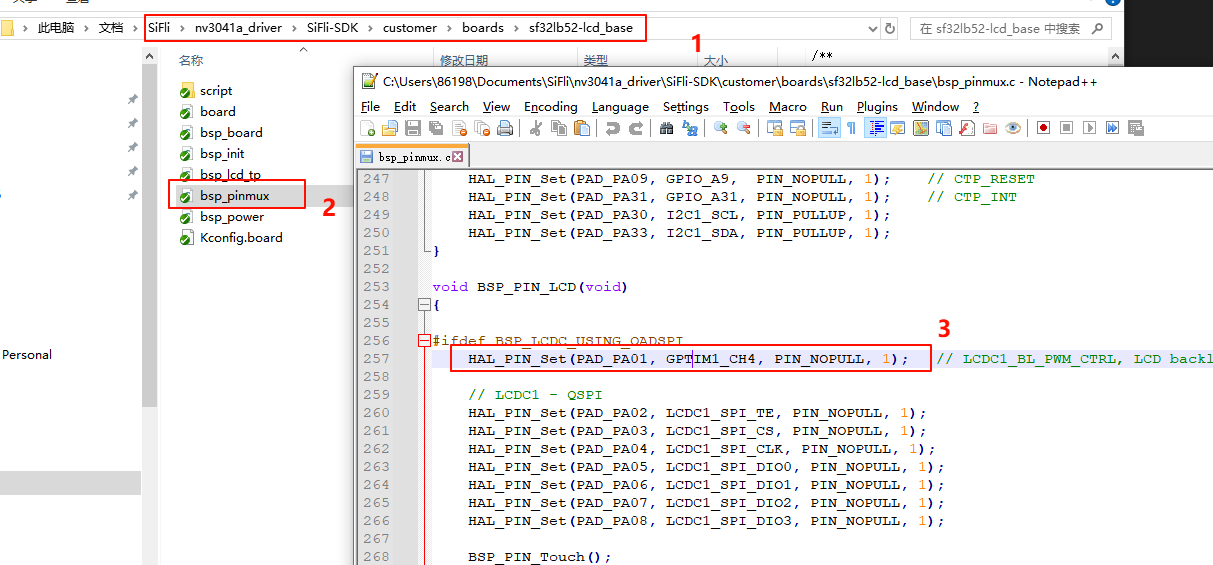1213x565 pixels.
Task: Click the Save All toolbar icon
Action: click(436, 128)
